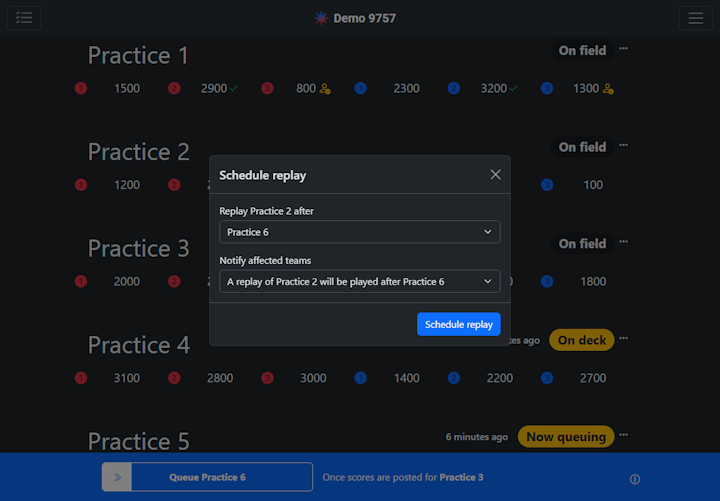Close the Schedule replay dialog

495,175
